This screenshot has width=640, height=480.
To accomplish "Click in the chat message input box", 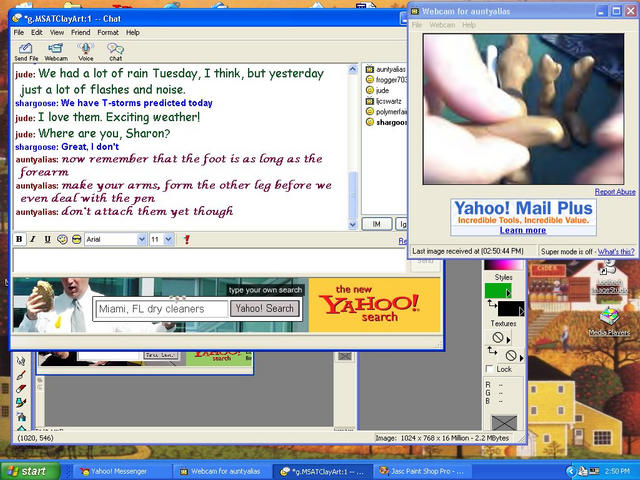I will (209, 260).
